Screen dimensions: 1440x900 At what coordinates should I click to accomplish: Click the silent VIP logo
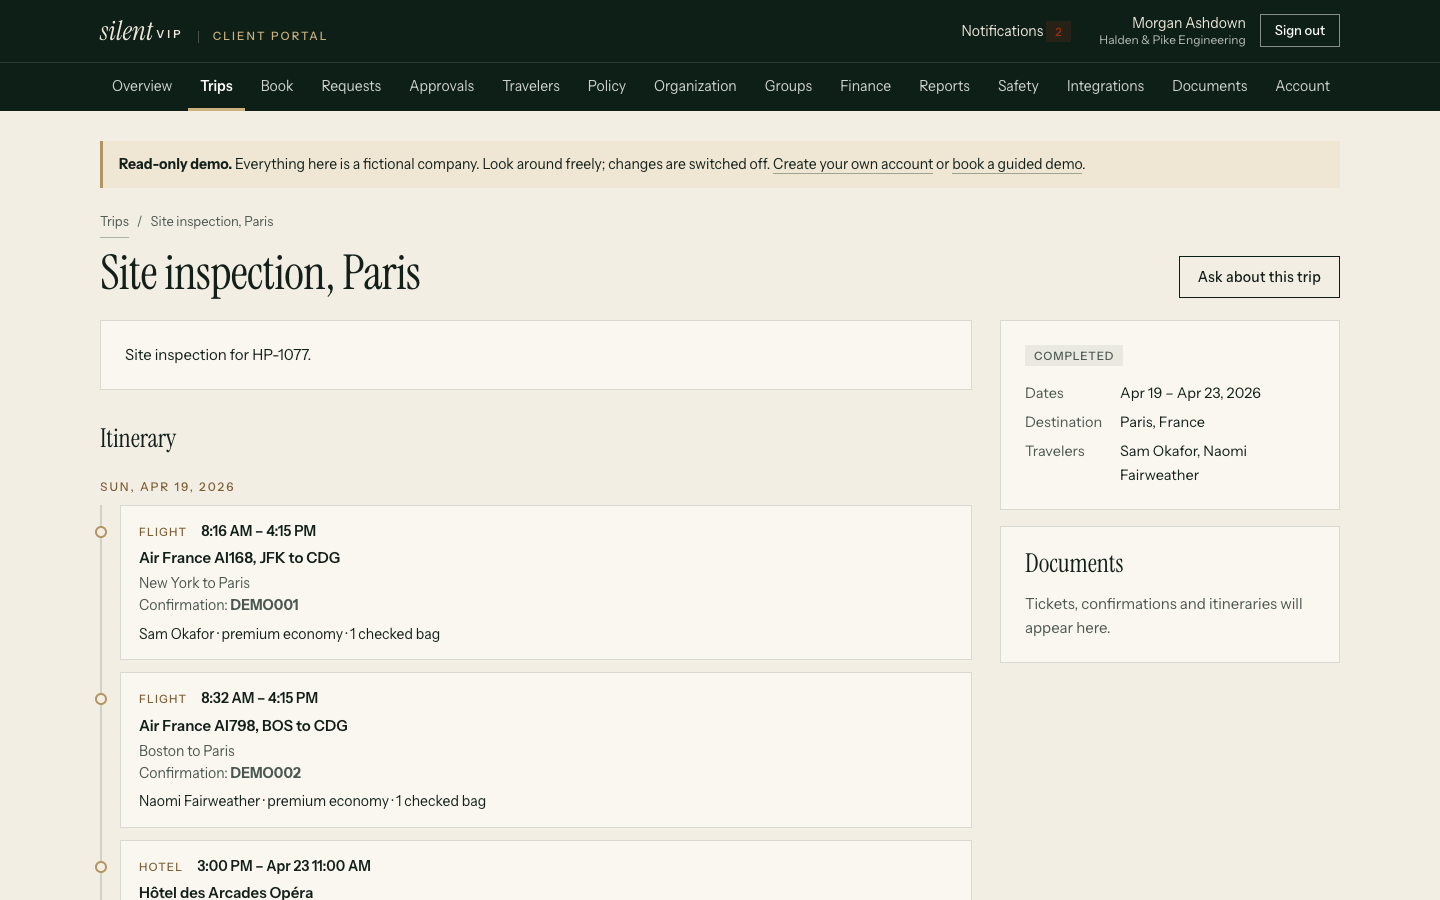pos(140,31)
